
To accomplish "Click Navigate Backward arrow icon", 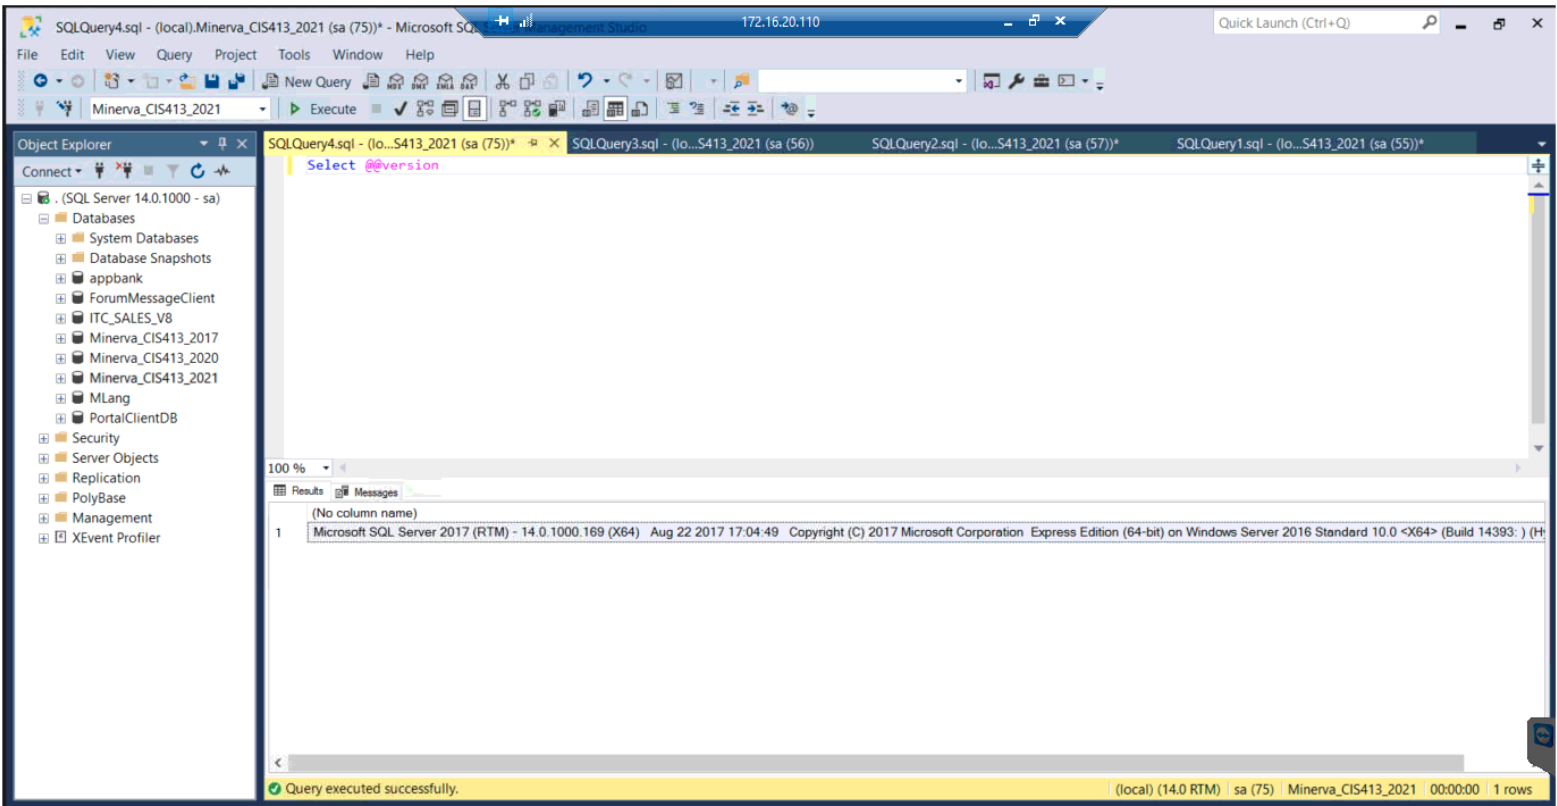I will coord(40,82).
